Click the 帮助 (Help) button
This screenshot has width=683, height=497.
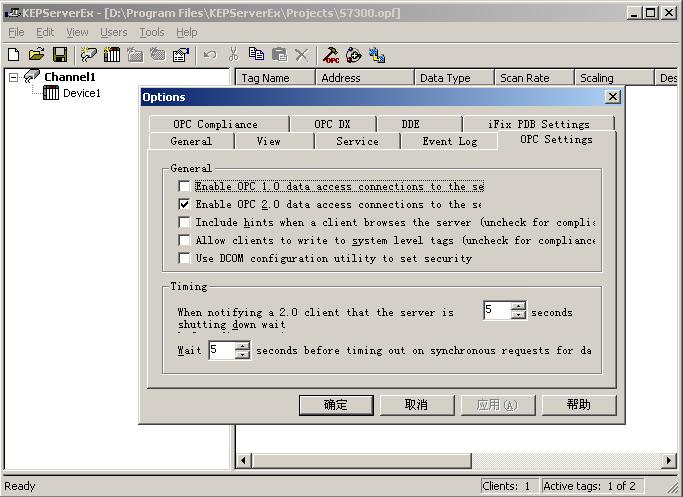[x=579, y=405]
